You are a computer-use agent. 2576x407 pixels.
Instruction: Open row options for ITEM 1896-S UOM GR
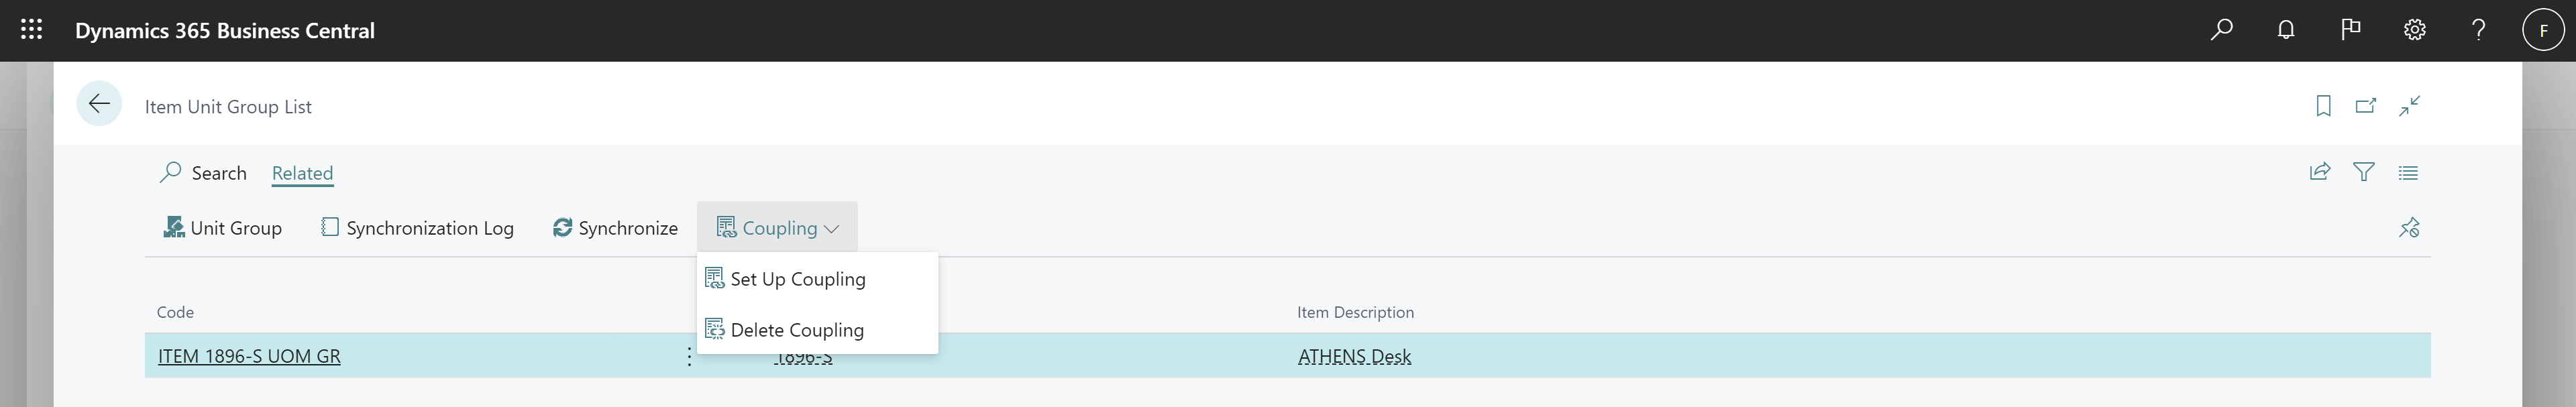point(689,356)
